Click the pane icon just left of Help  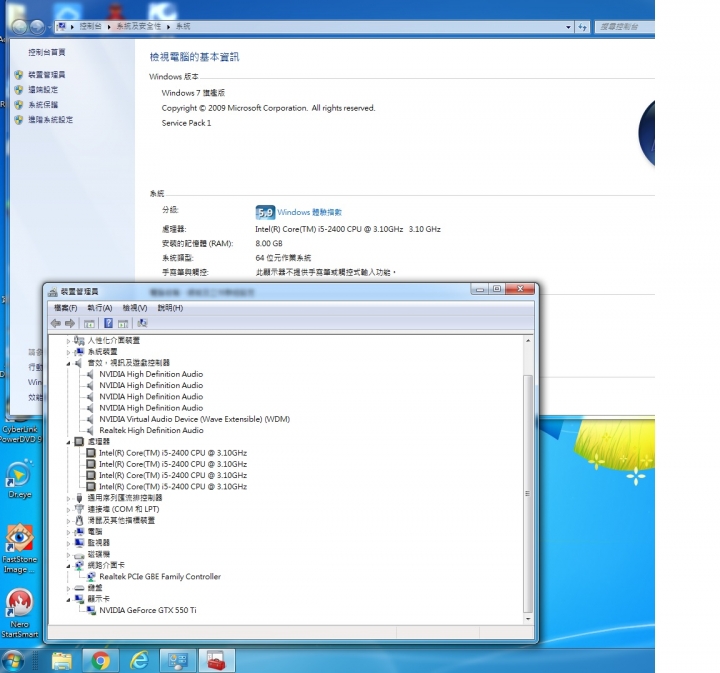[89, 324]
